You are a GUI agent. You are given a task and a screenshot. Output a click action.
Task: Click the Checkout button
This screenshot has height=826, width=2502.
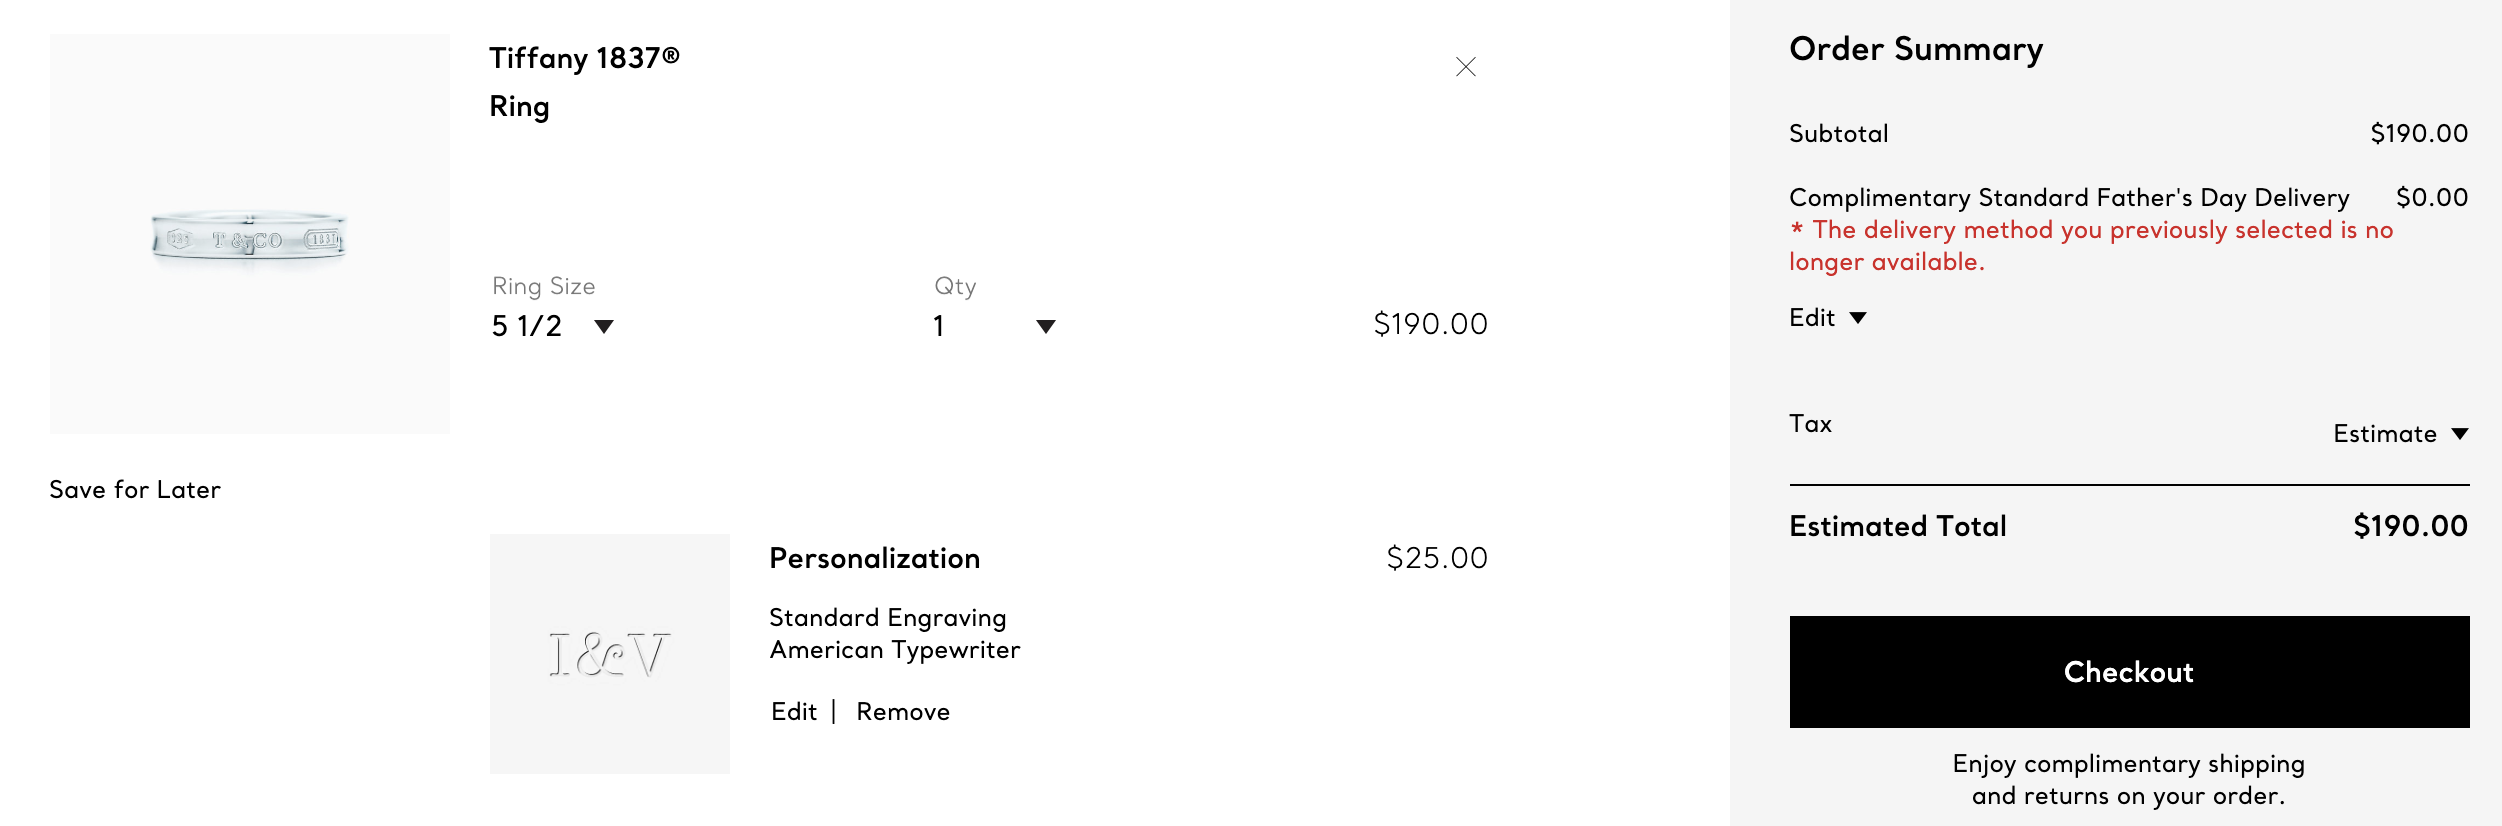[x=2129, y=672]
